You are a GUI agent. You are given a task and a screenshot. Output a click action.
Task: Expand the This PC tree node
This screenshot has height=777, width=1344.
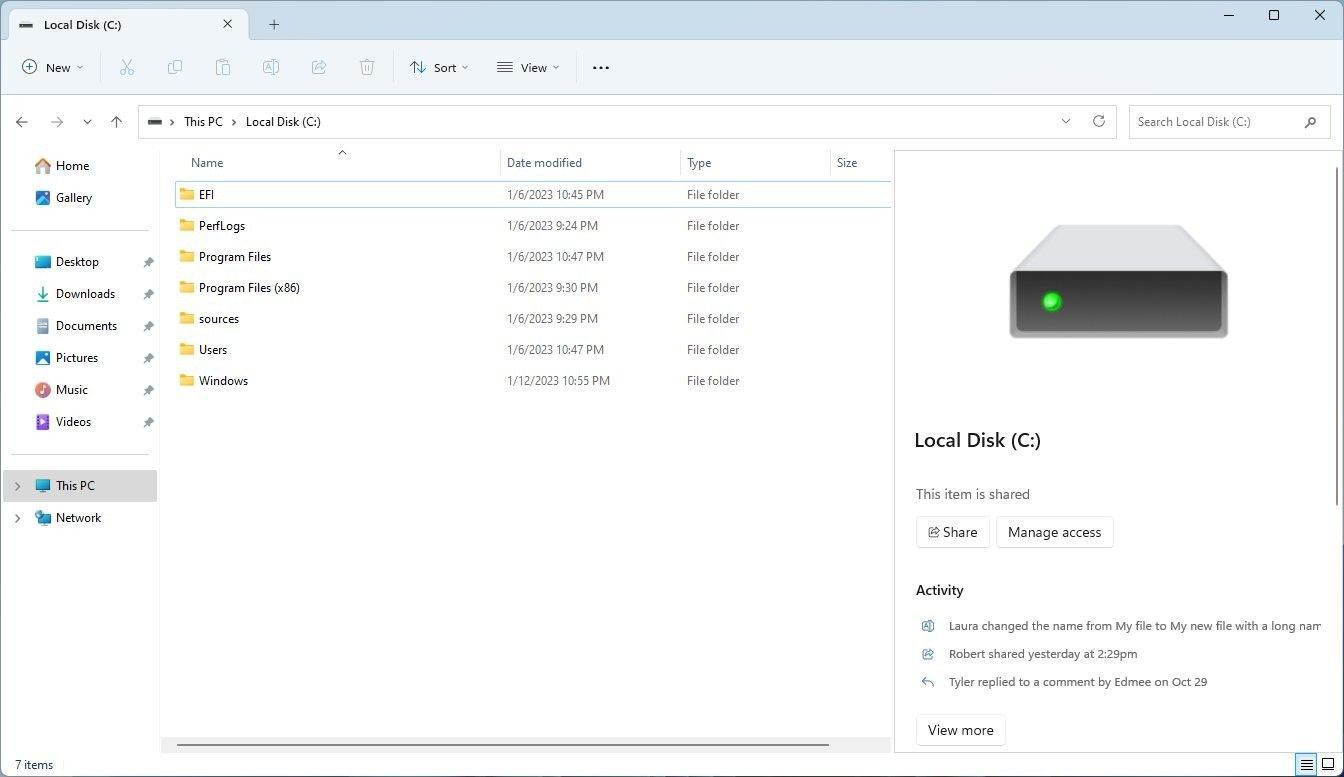[x=17, y=486]
